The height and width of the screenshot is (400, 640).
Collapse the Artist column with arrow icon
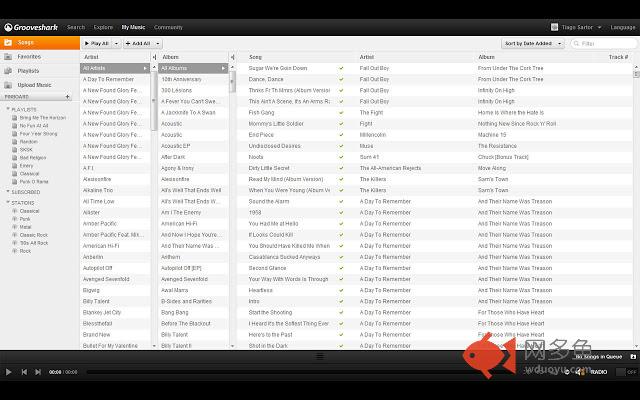point(154,58)
